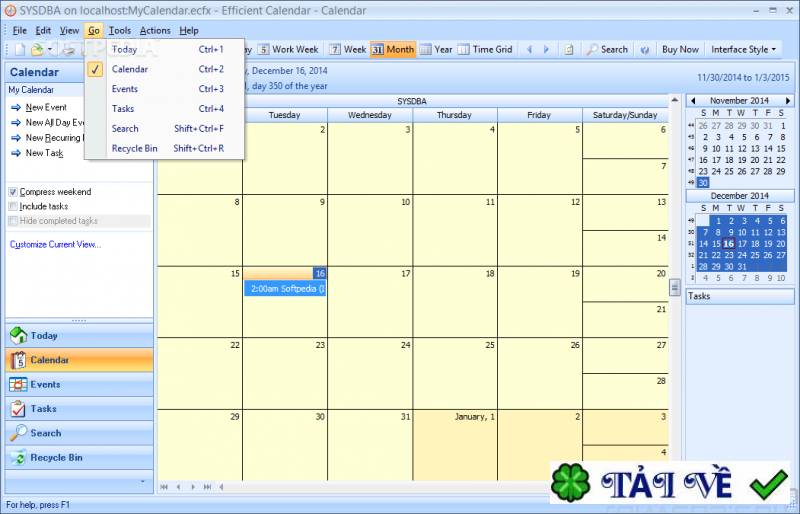Viewport: 800px width, 514px height.
Task: Open the Tools menu
Action: pyautogui.click(x=119, y=31)
